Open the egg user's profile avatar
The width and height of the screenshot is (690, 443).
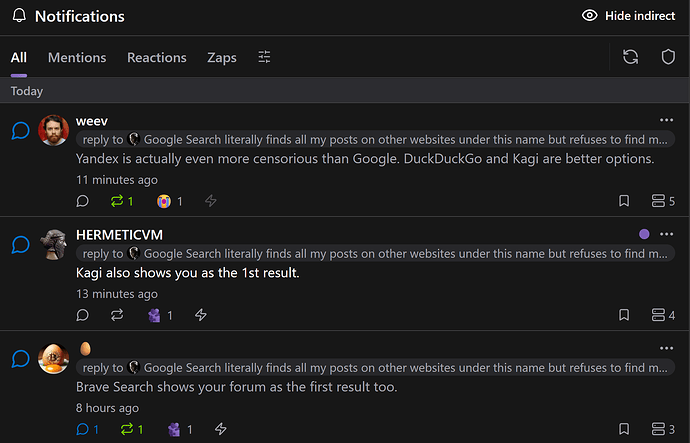coord(54,359)
